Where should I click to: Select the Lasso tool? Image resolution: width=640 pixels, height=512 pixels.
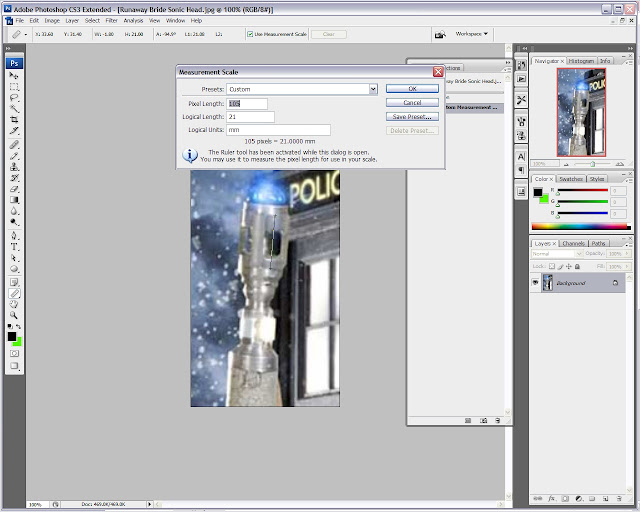coord(14,98)
